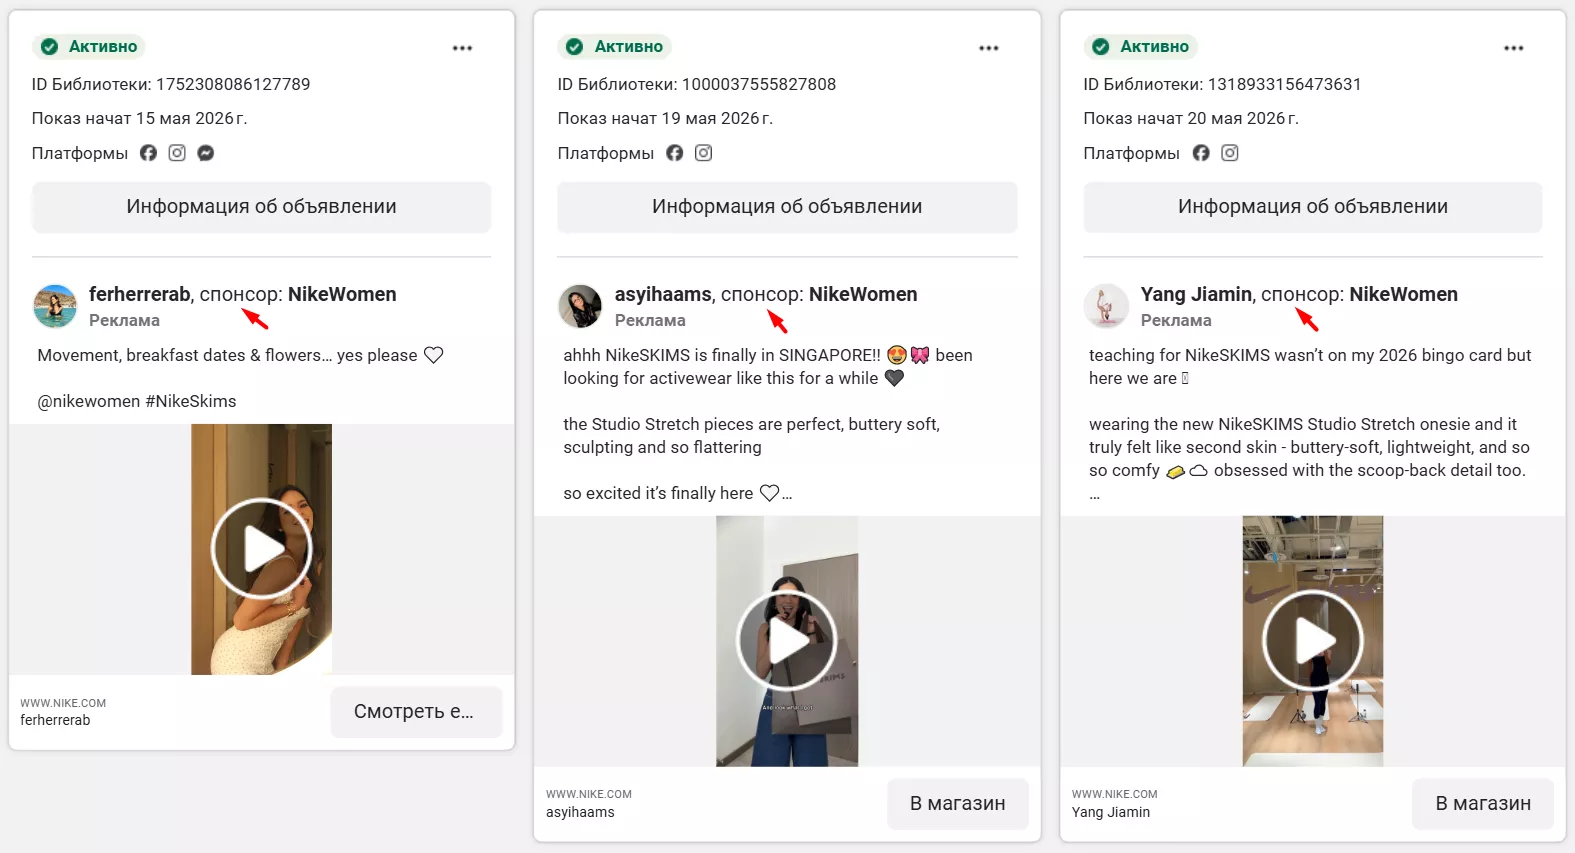Open the three-dot menu on asyihaams ad card

point(989,48)
